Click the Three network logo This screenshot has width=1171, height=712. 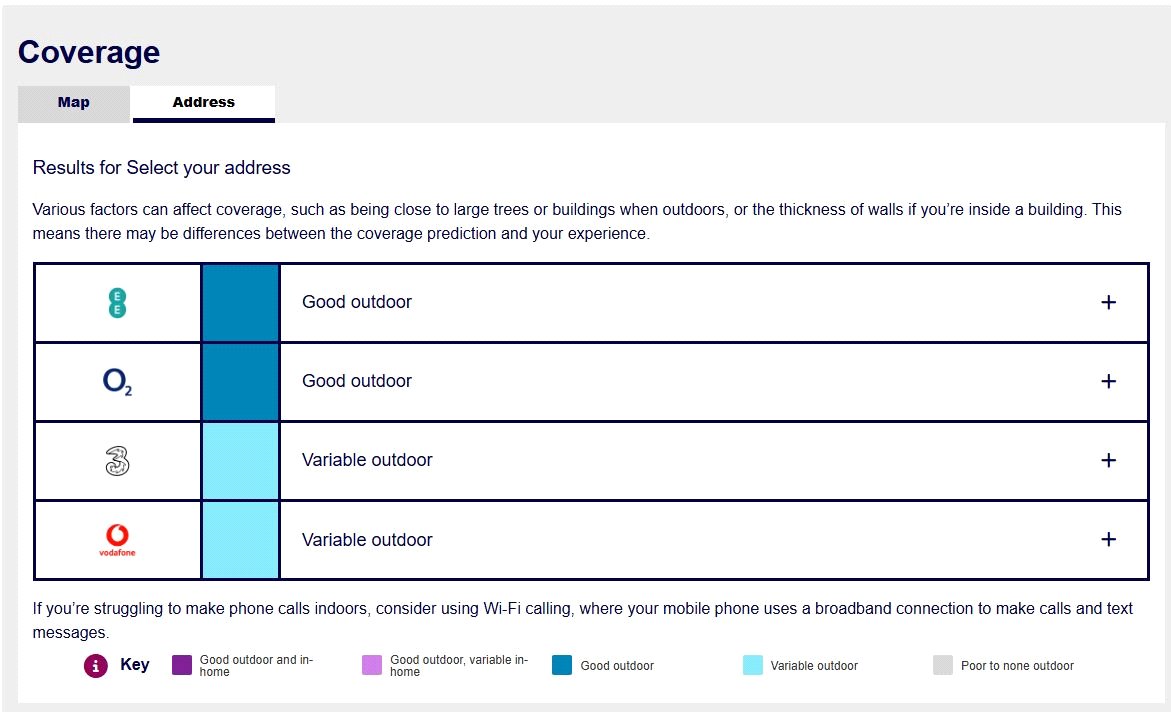(117, 461)
